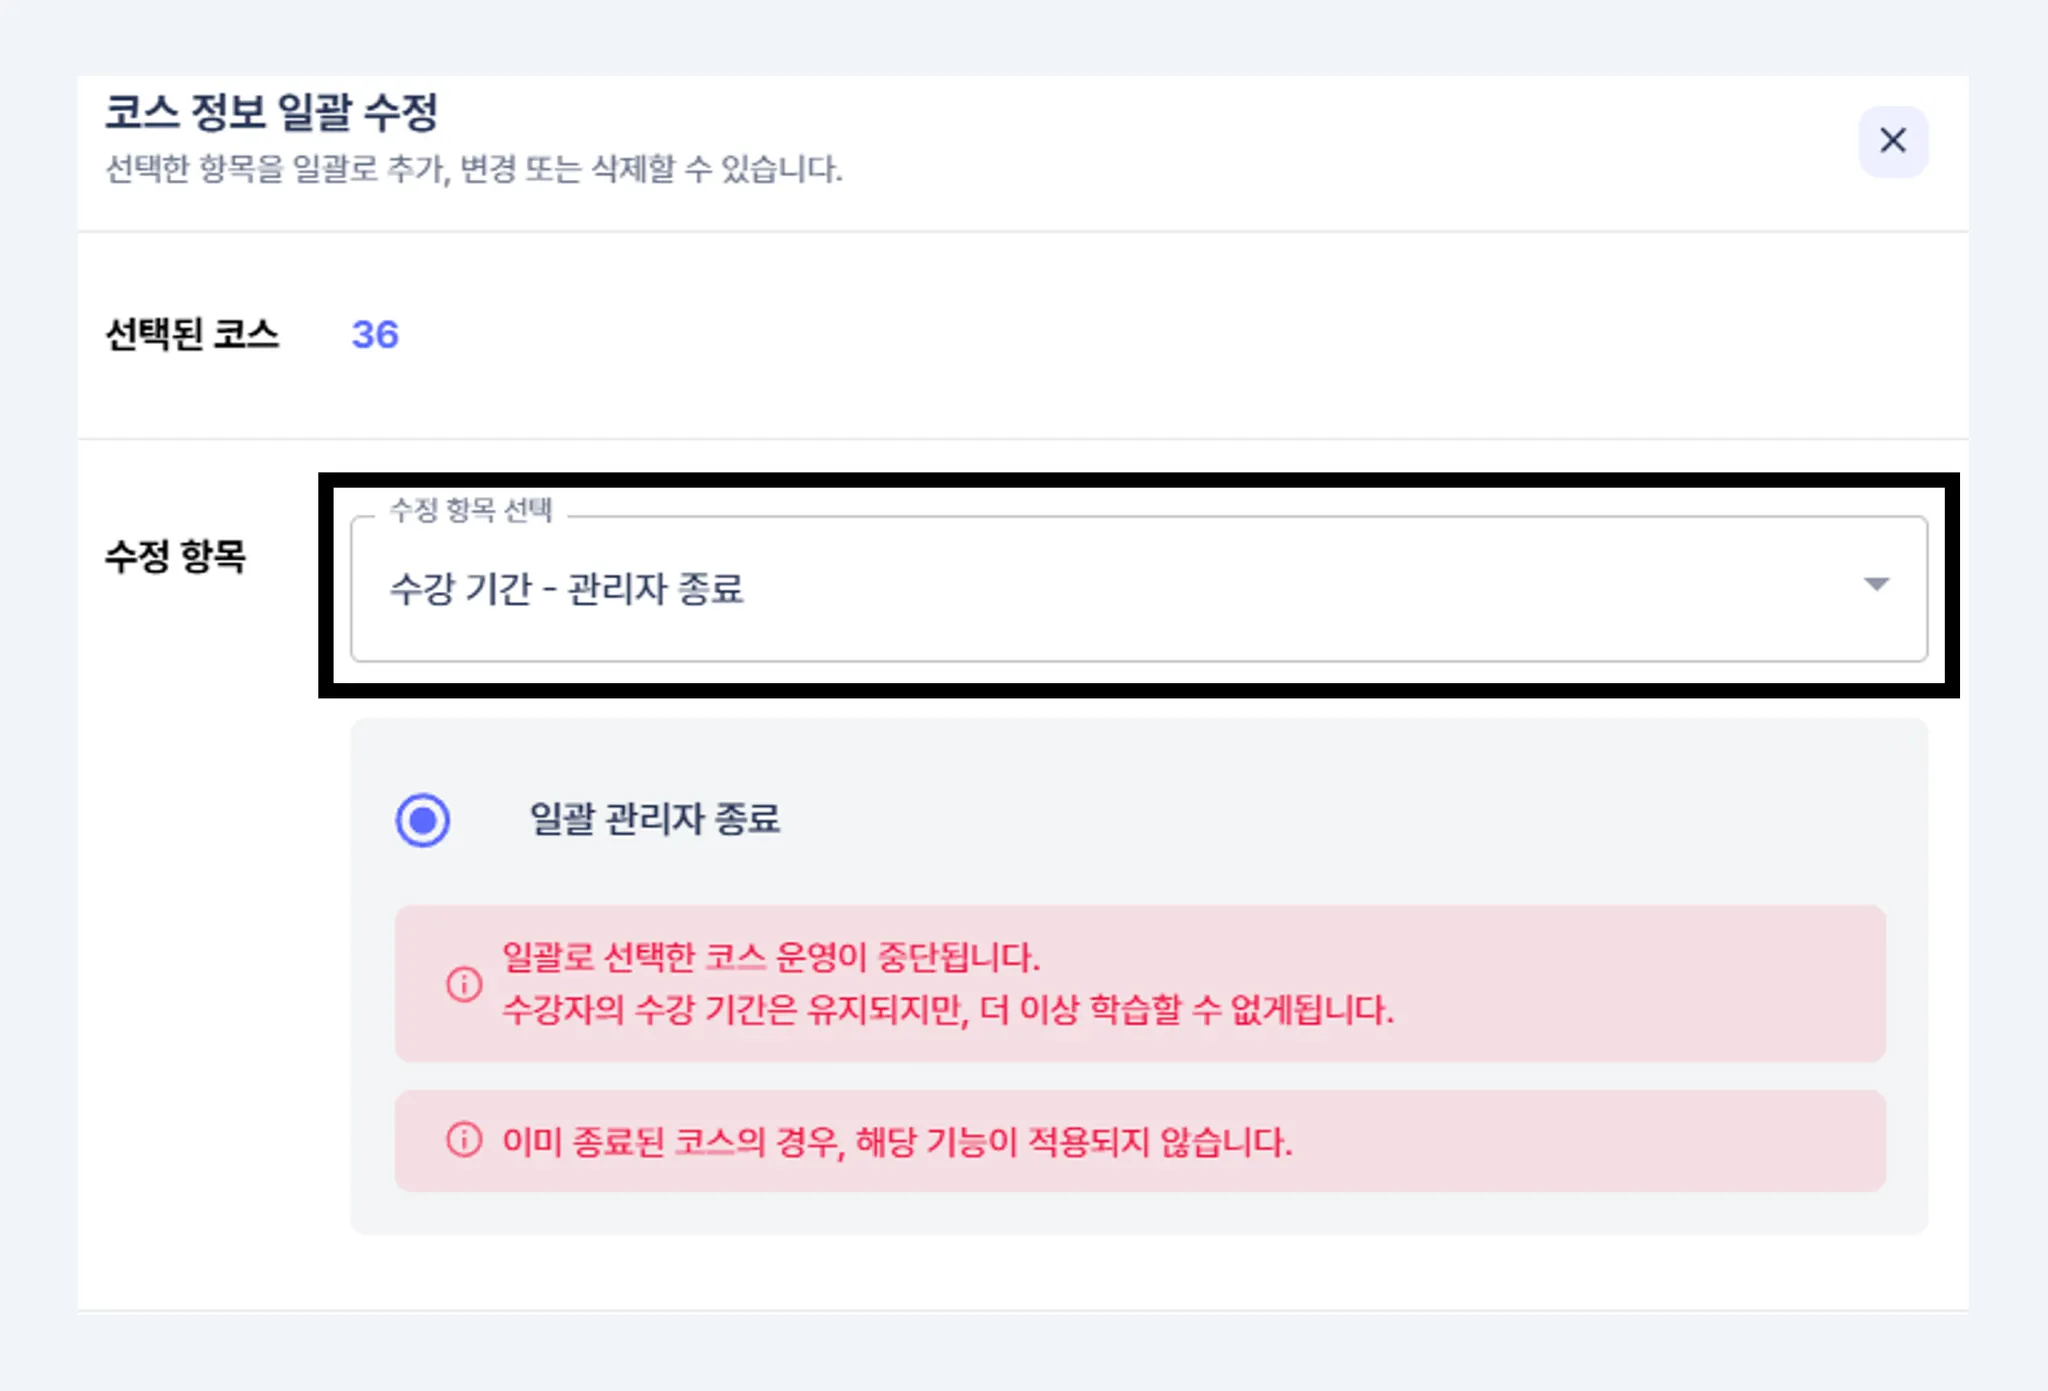Click the 수강자의 수강 기간은 유지되지만 warning line
This screenshot has width=2048, height=1391.
947,1010
